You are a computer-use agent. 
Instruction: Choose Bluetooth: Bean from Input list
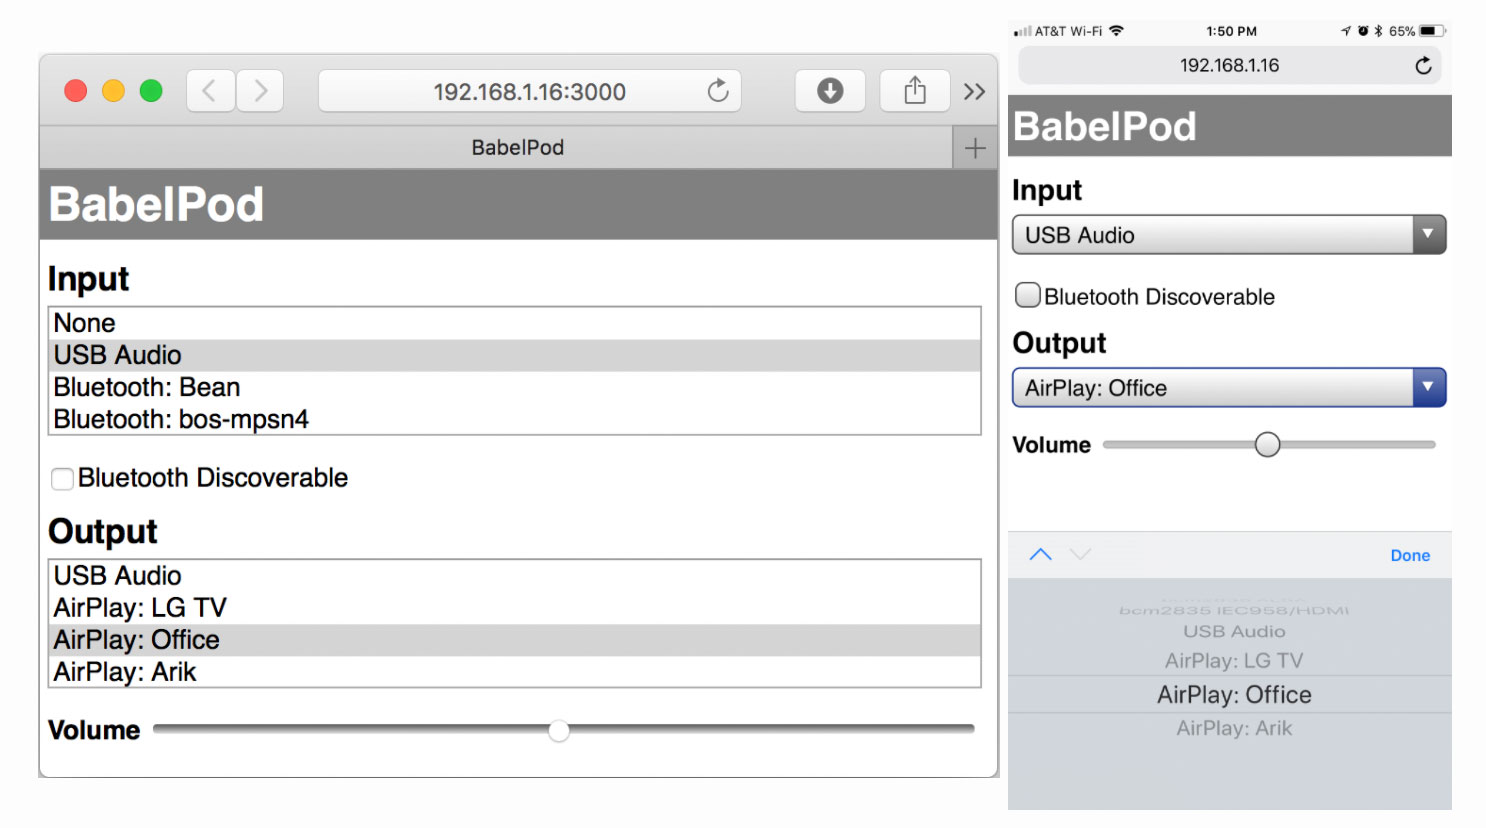tap(147, 388)
